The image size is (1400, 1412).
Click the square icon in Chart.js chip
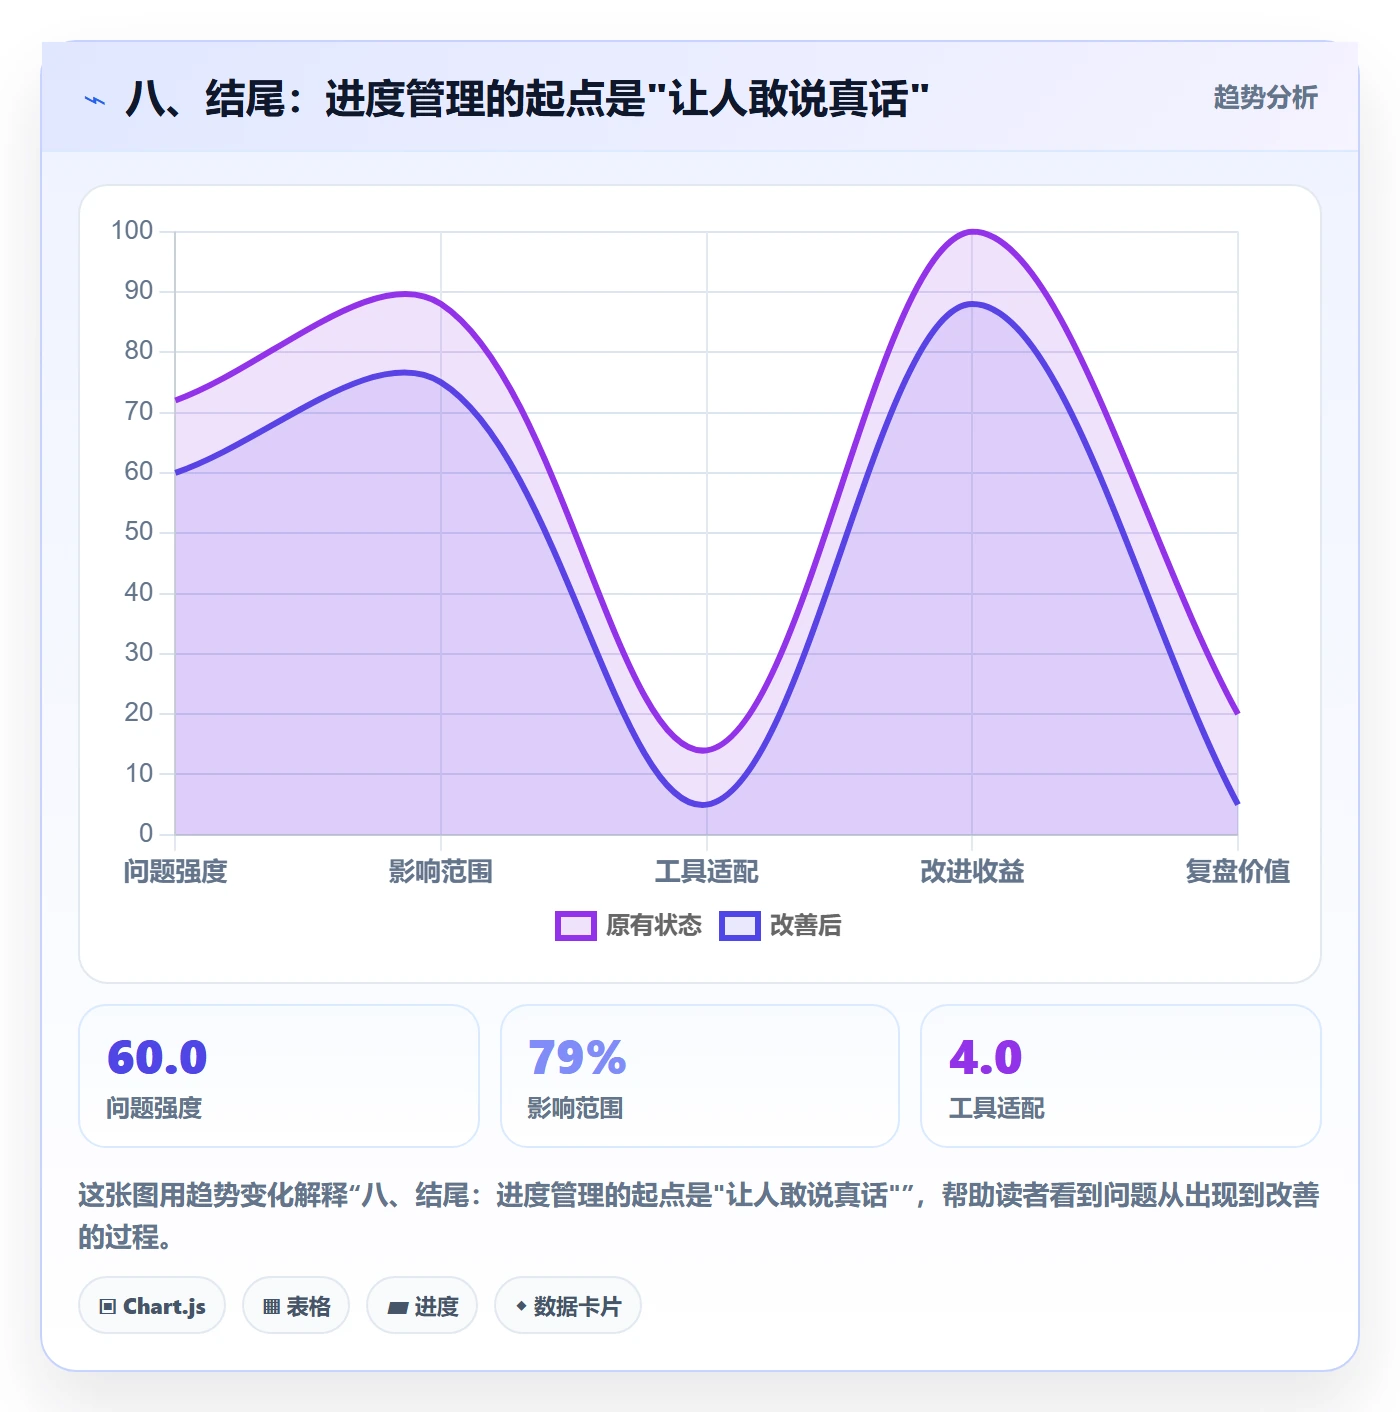point(107,1306)
